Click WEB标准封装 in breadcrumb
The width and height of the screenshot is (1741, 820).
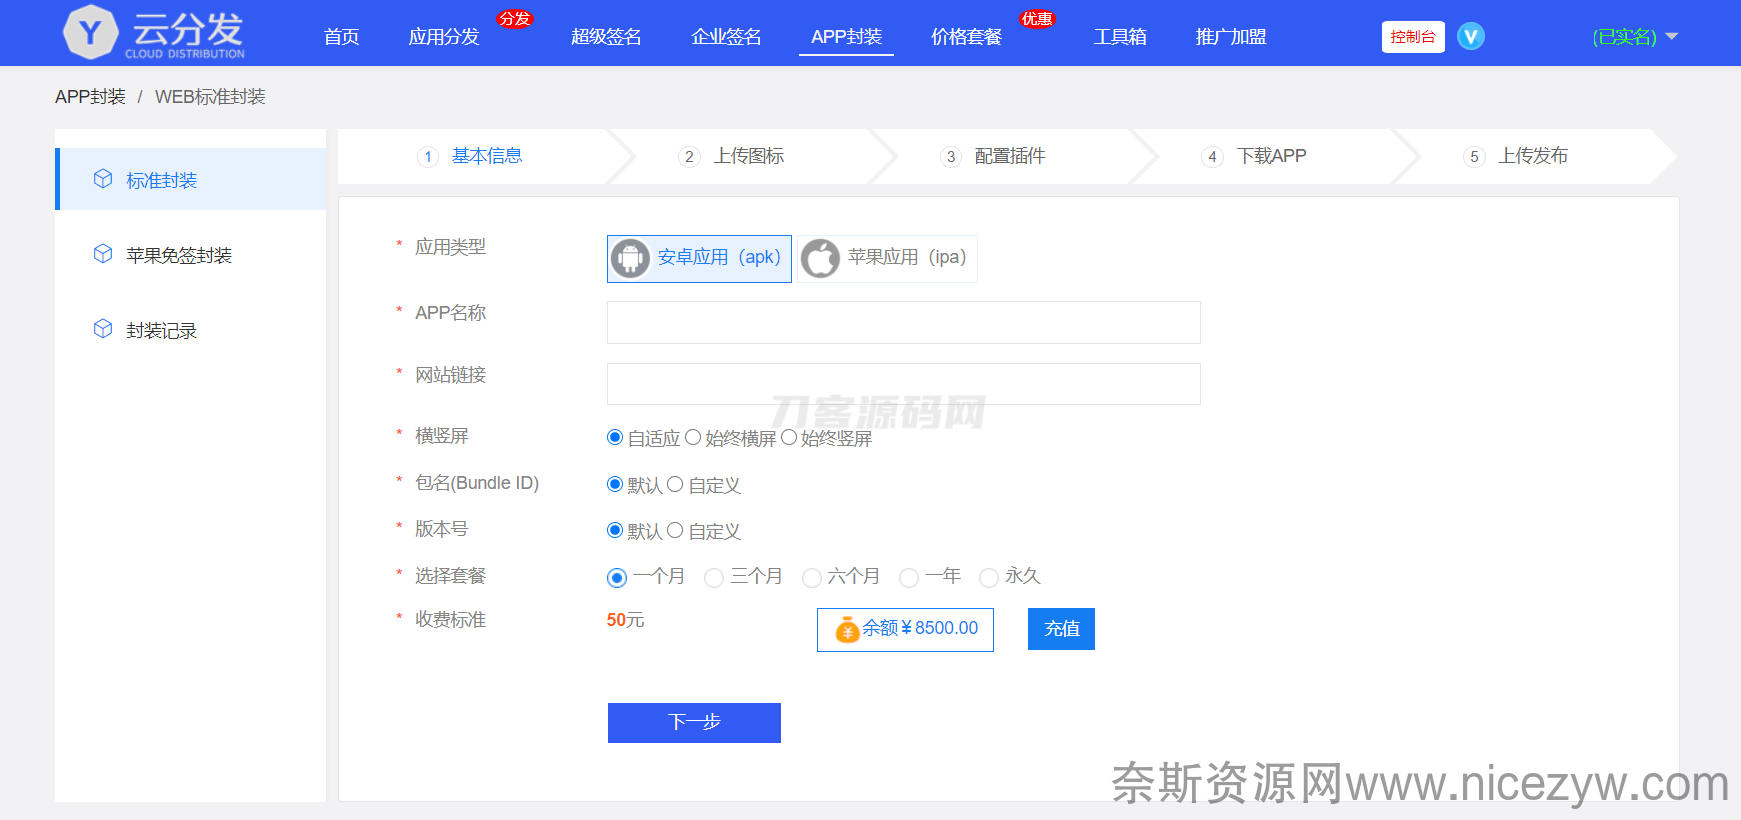pyautogui.click(x=210, y=97)
